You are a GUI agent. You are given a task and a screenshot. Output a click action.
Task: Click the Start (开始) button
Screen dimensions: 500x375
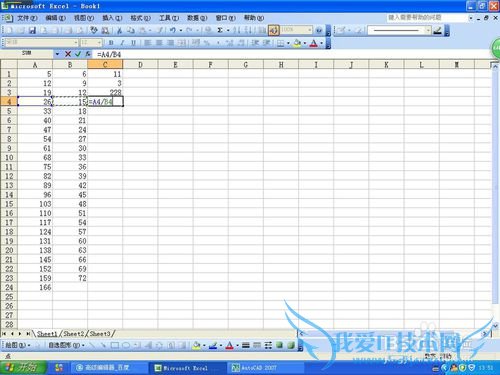pos(23,368)
